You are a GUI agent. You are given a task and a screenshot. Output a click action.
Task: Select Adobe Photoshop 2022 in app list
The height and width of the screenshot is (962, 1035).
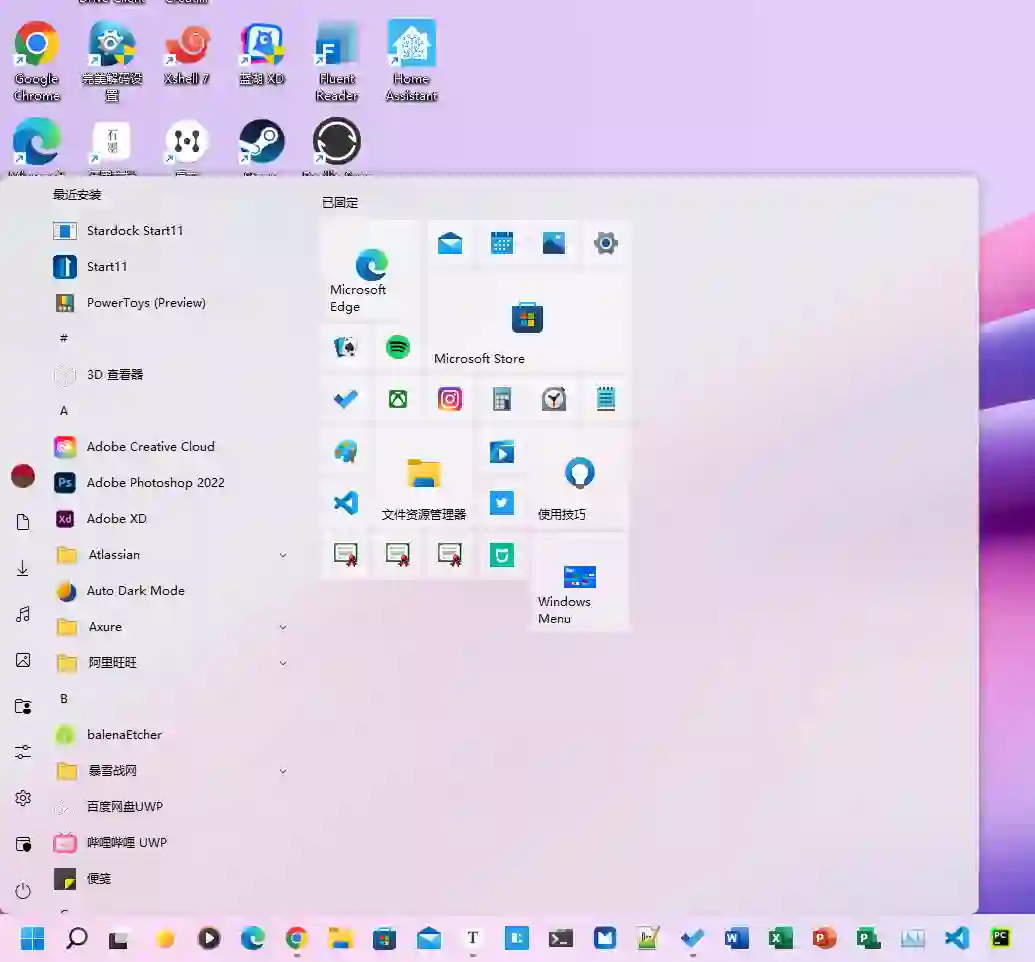pyautogui.click(x=155, y=482)
